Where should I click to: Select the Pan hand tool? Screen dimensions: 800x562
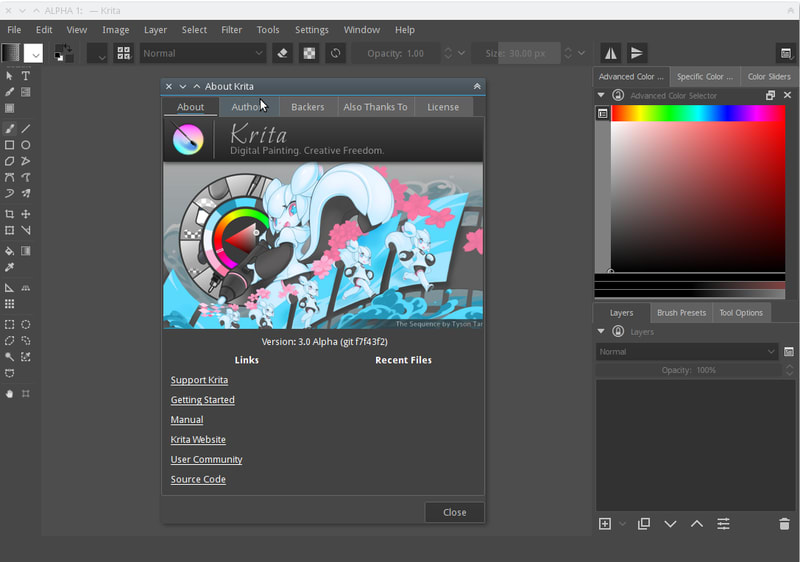pos(10,394)
